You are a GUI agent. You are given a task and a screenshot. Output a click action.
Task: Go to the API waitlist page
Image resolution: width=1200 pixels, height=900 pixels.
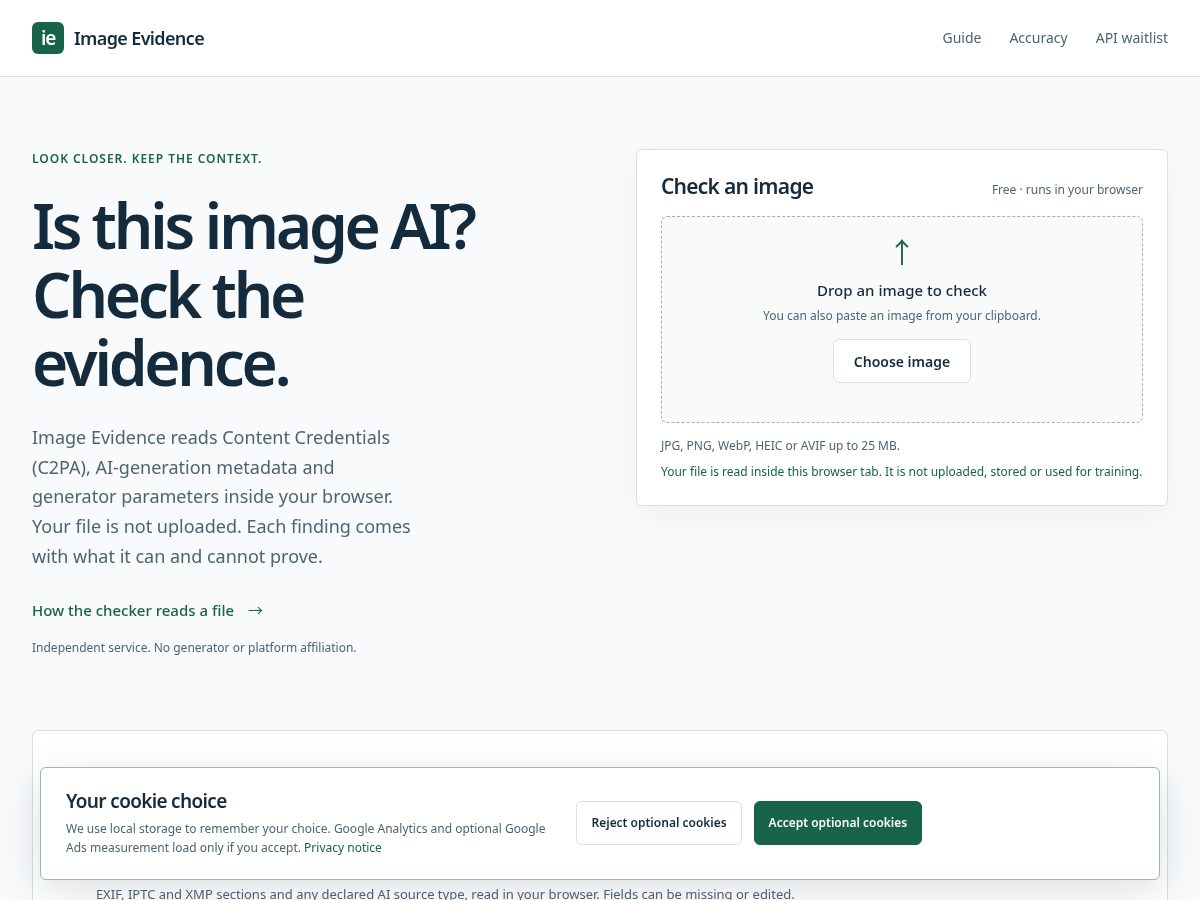point(1131,38)
